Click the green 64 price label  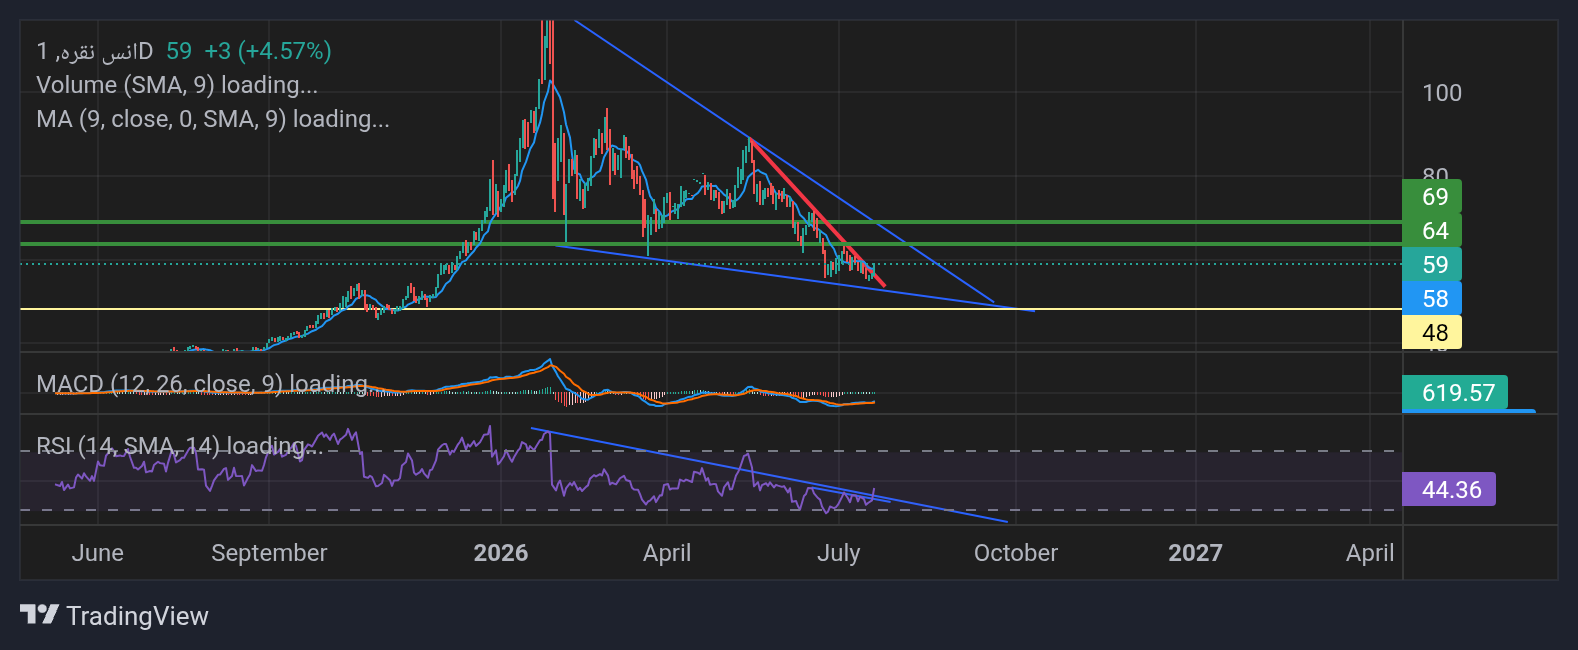click(1432, 231)
